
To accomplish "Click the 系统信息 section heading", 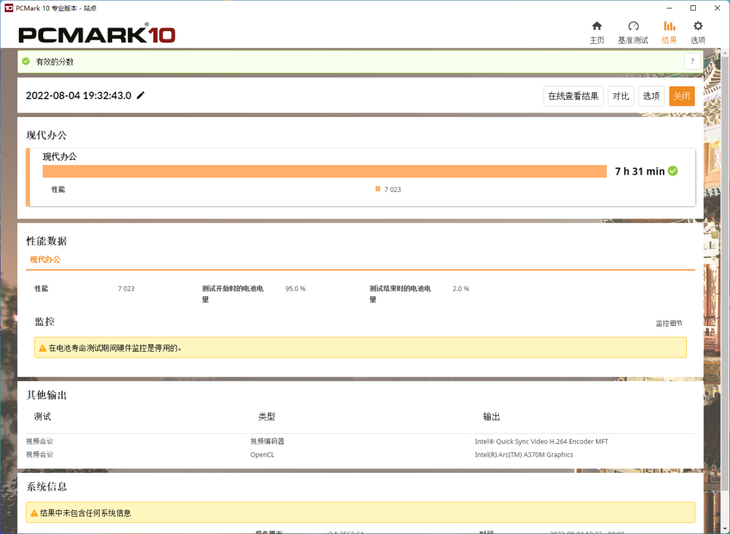I will pyautogui.click(x=47, y=487).
